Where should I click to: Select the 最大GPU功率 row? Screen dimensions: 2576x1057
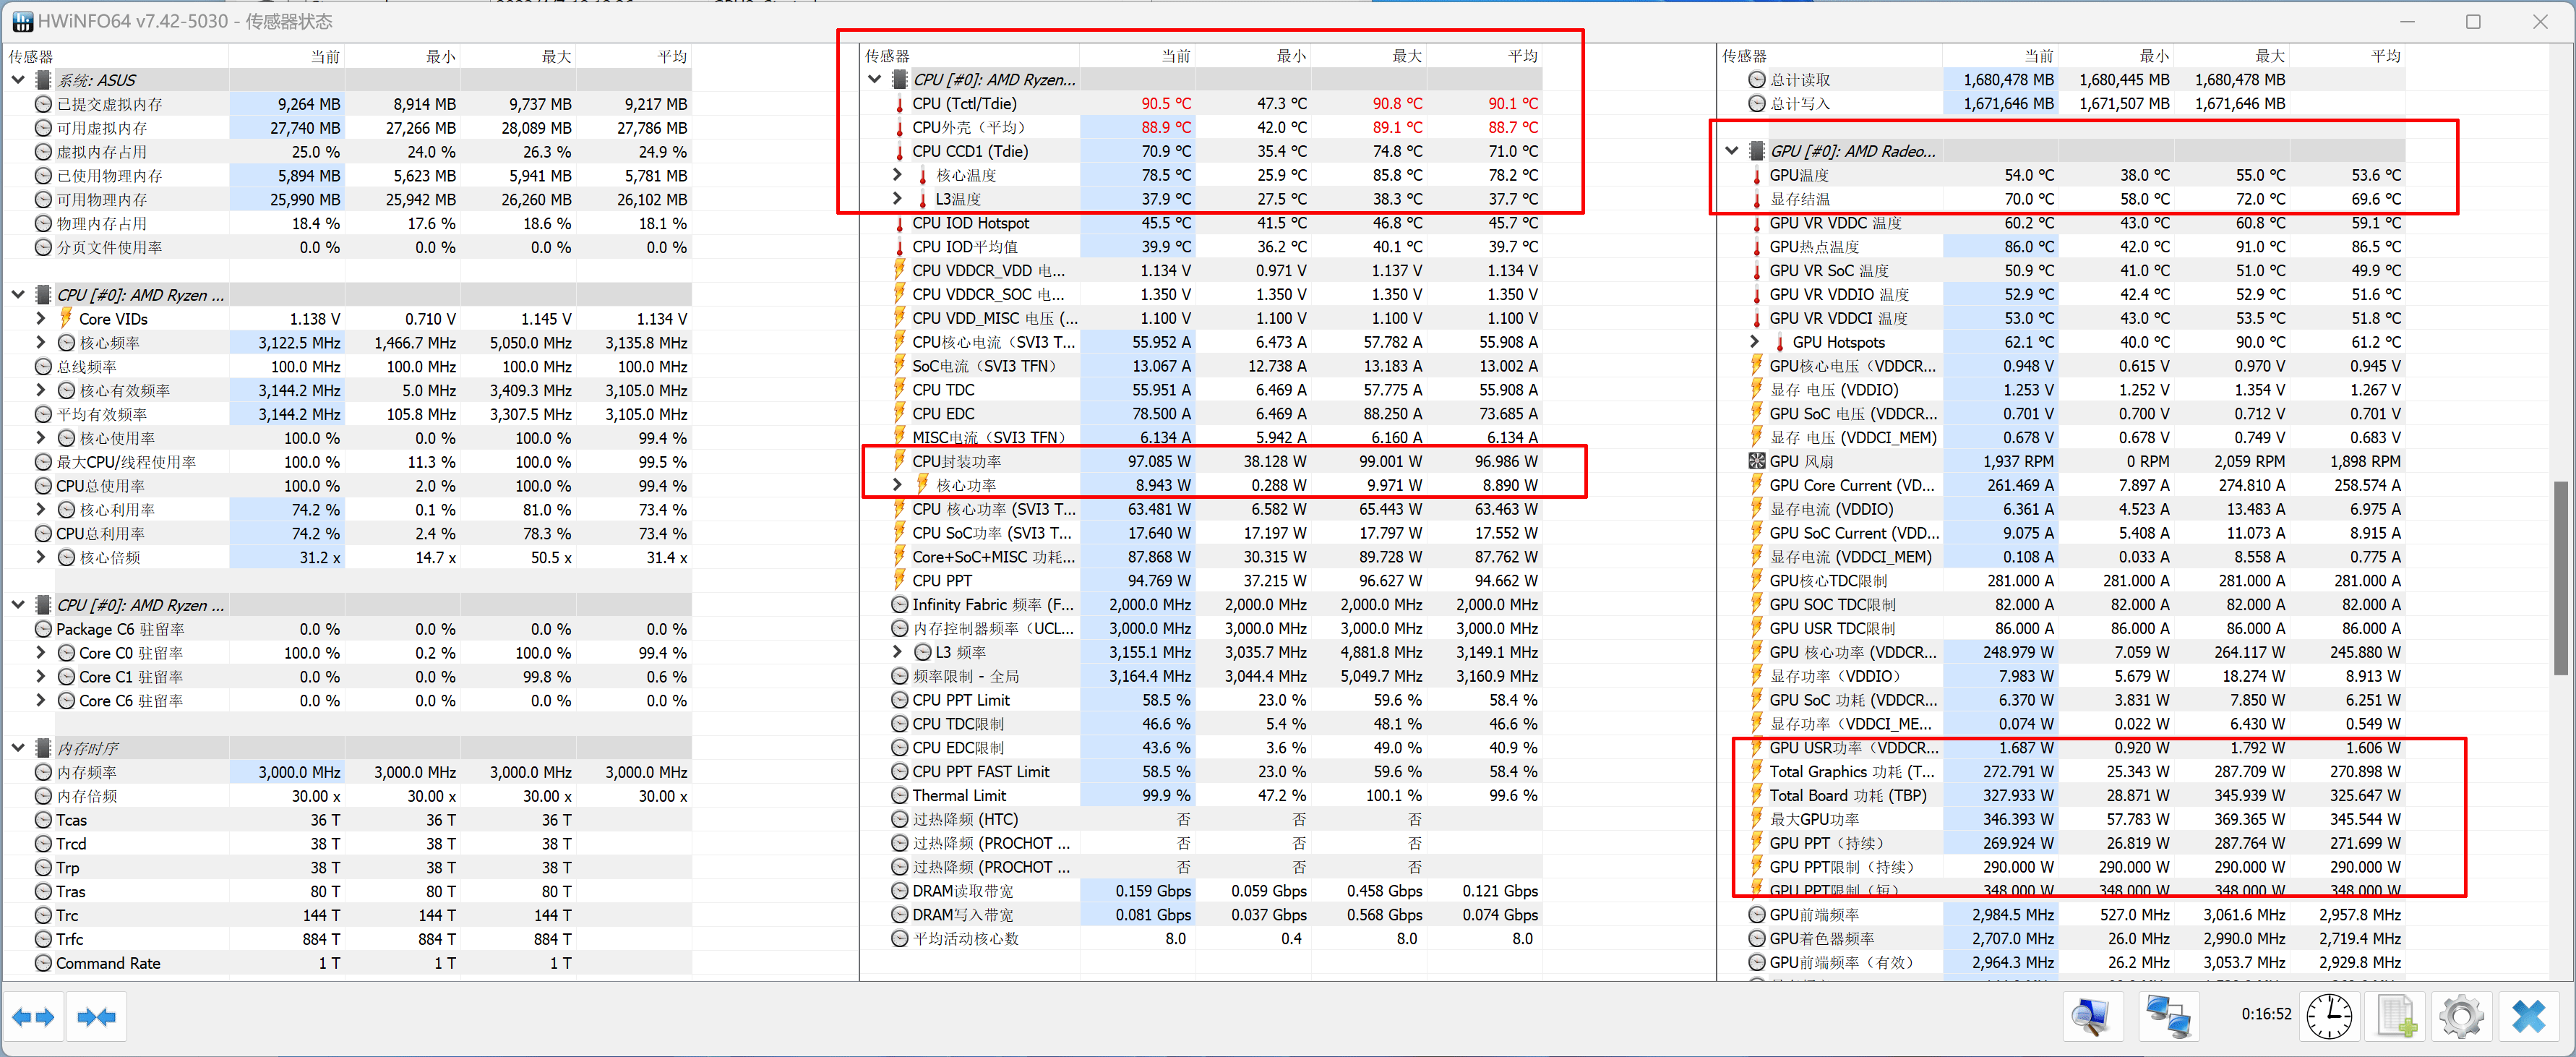point(2062,819)
